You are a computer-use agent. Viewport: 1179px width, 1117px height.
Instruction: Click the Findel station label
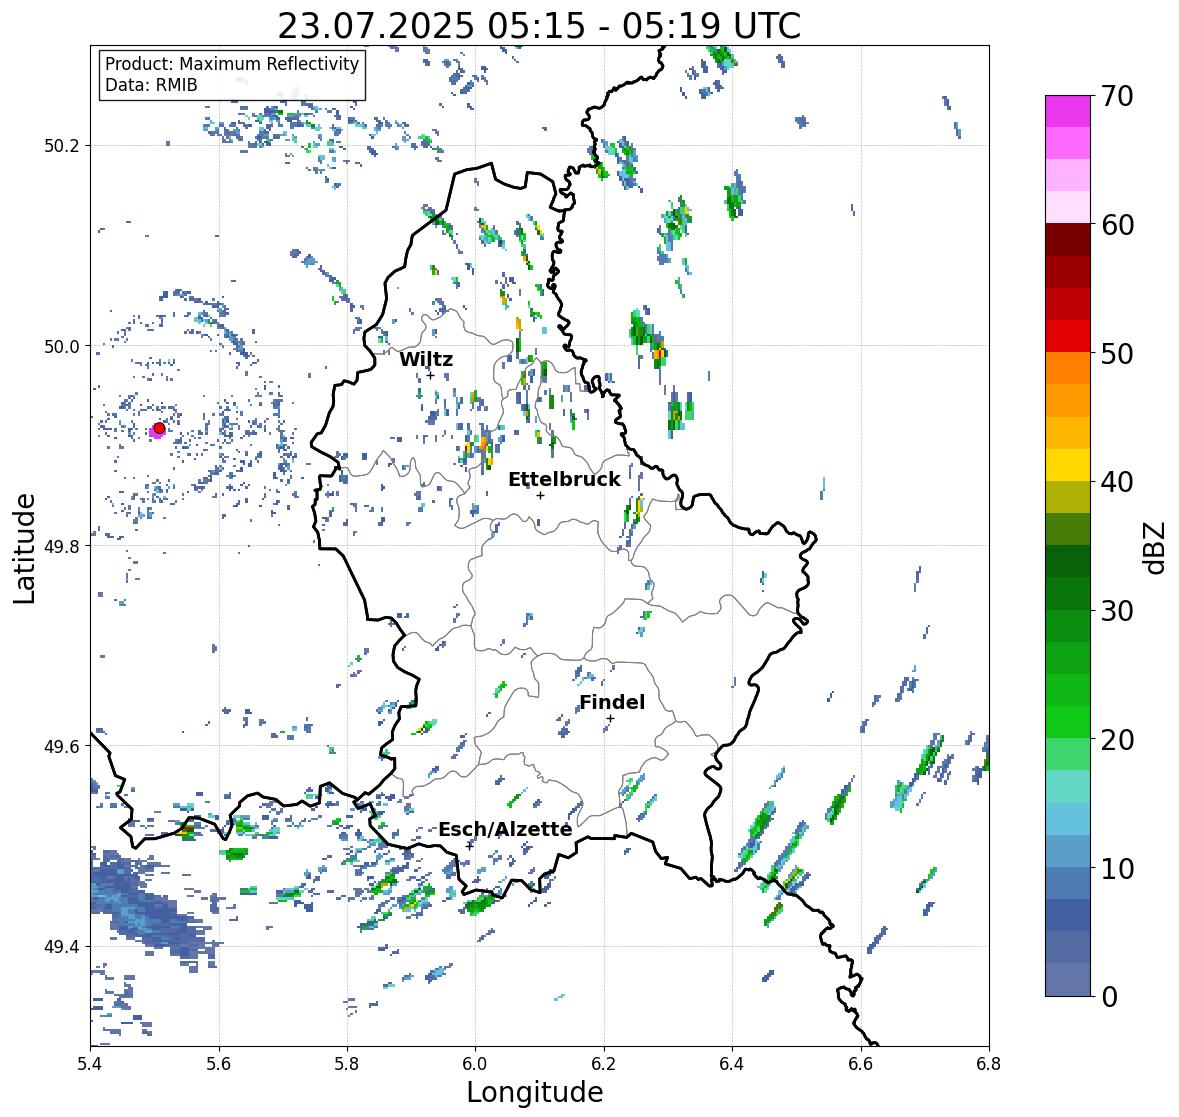612,702
